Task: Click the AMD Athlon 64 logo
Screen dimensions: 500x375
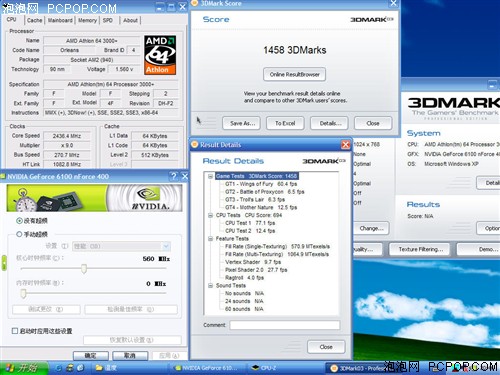Action: click(x=160, y=55)
